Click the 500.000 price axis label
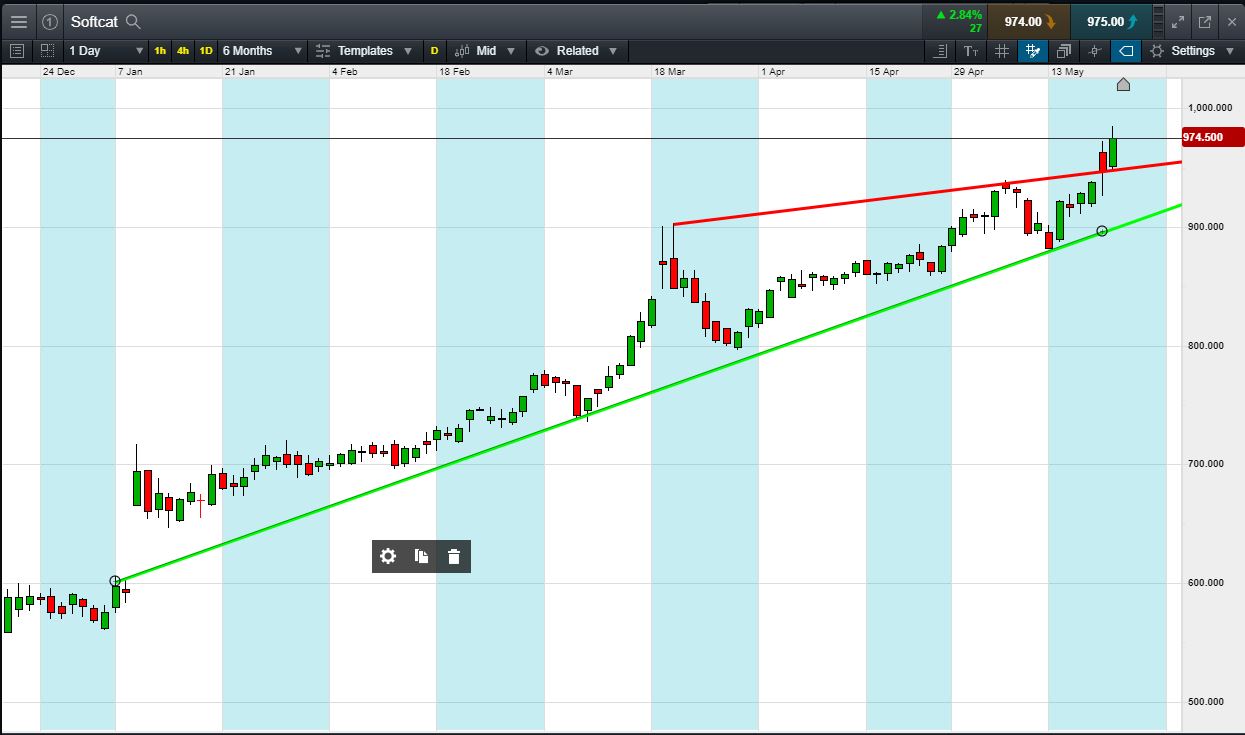This screenshot has width=1245, height=735. pyautogui.click(x=1206, y=702)
